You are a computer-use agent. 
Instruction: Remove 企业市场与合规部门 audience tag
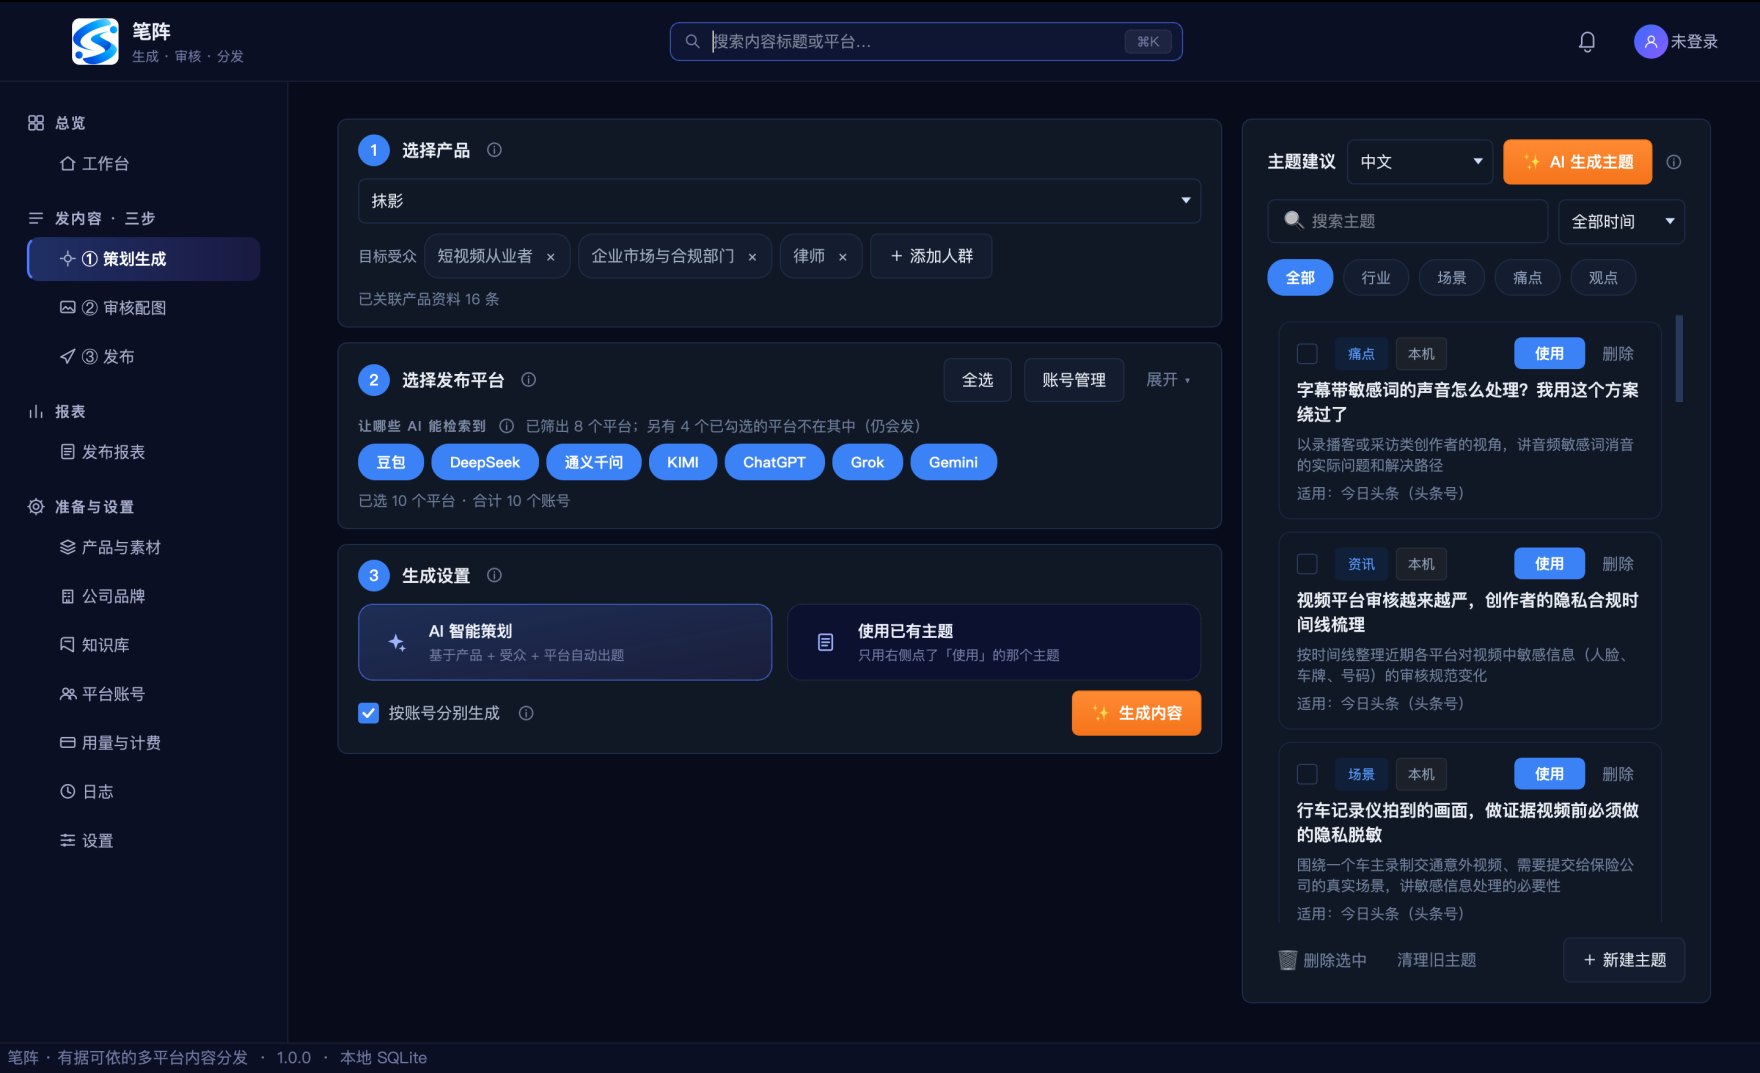pyautogui.click(x=752, y=257)
